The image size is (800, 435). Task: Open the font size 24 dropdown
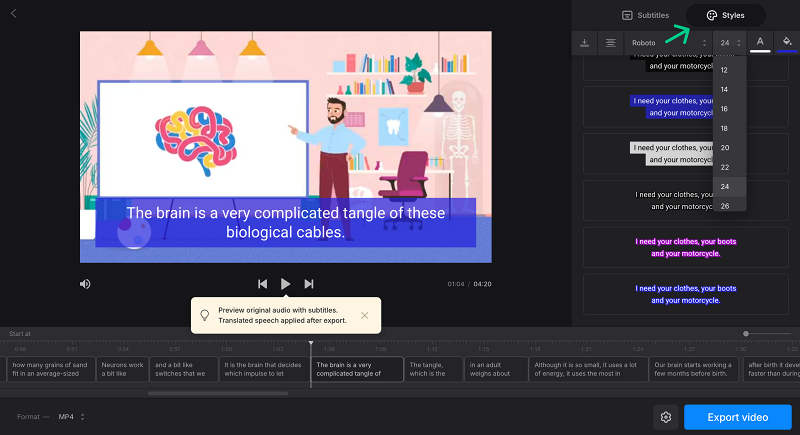tap(730, 43)
